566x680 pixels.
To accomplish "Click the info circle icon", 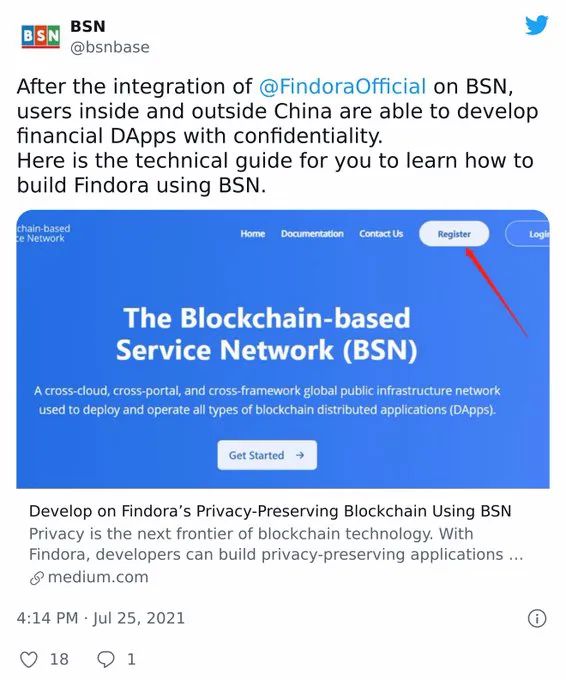I will click(537, 618).
